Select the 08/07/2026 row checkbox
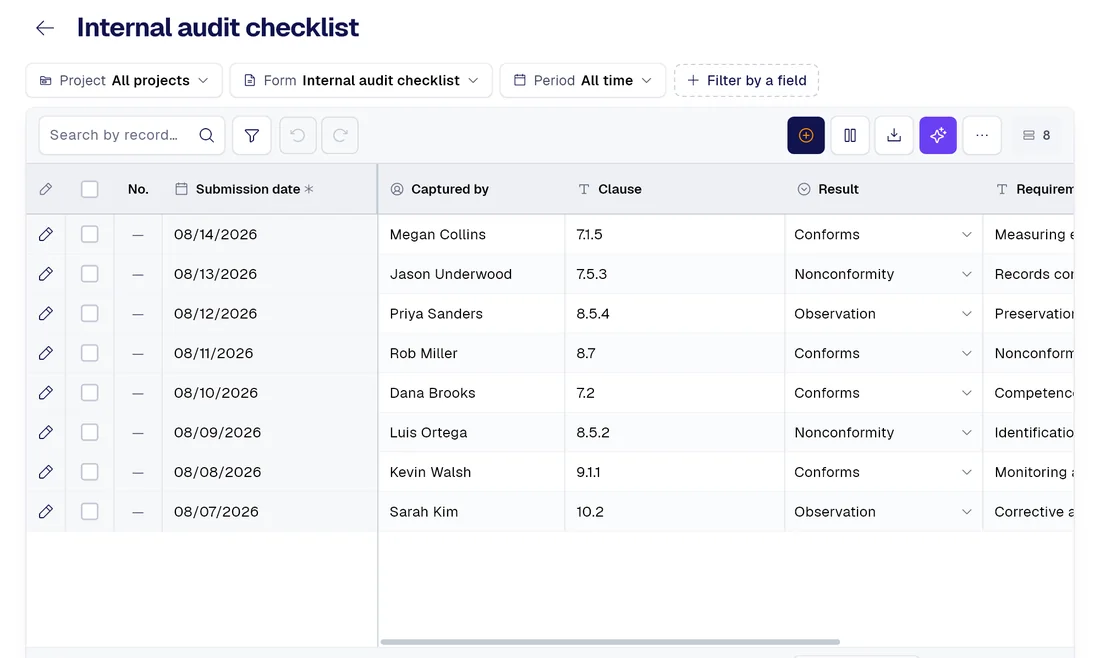The image size is (1100, 658). 90,512
